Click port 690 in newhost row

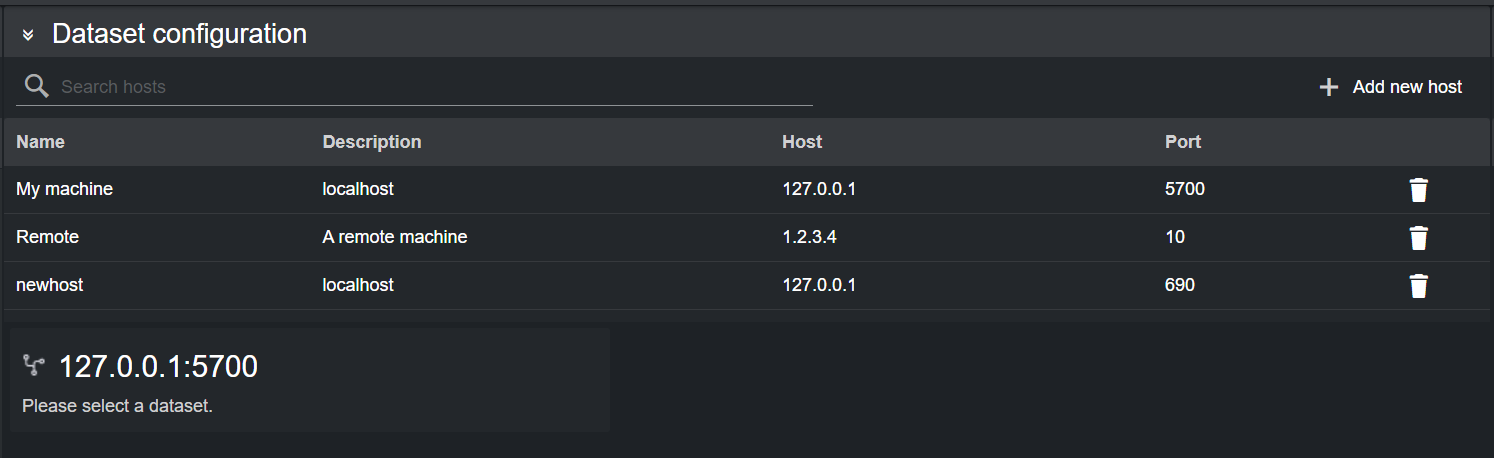(x=1180, y=285)
